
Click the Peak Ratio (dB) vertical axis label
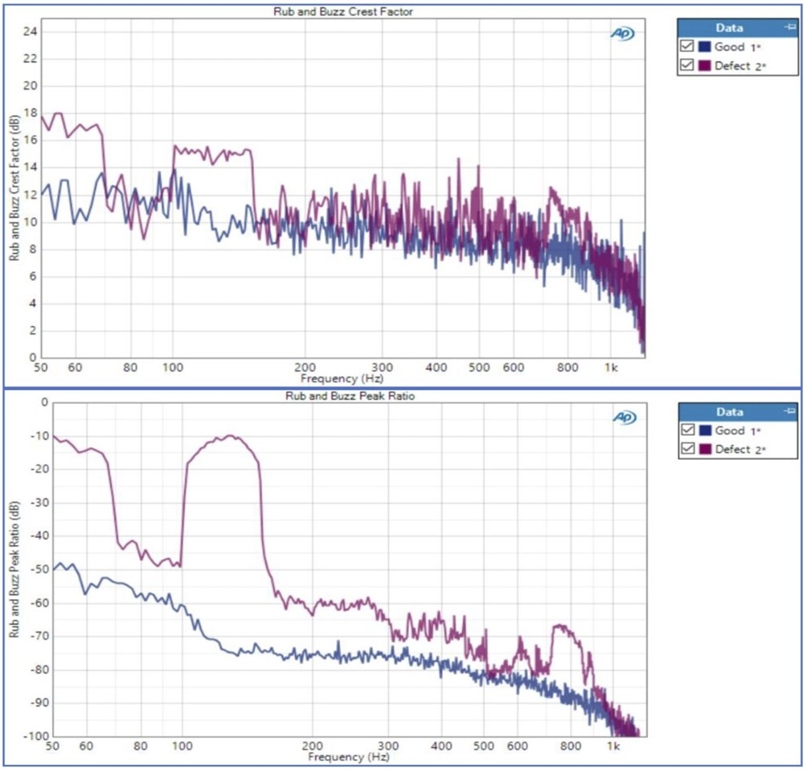pos(14,569)
